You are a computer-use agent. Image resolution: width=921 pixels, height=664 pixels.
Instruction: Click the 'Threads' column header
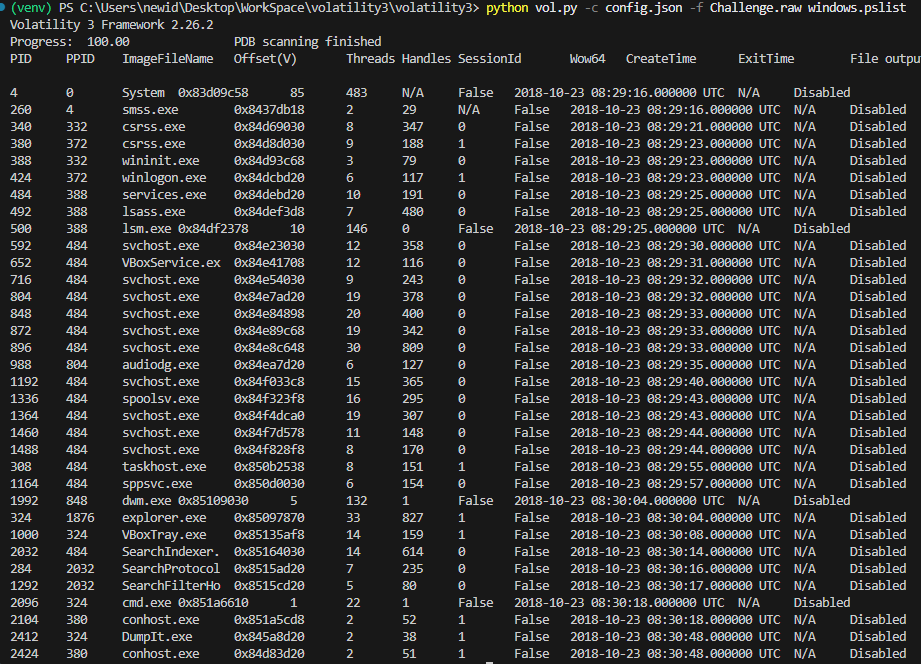pyautogui.click(x=371, y=59)
